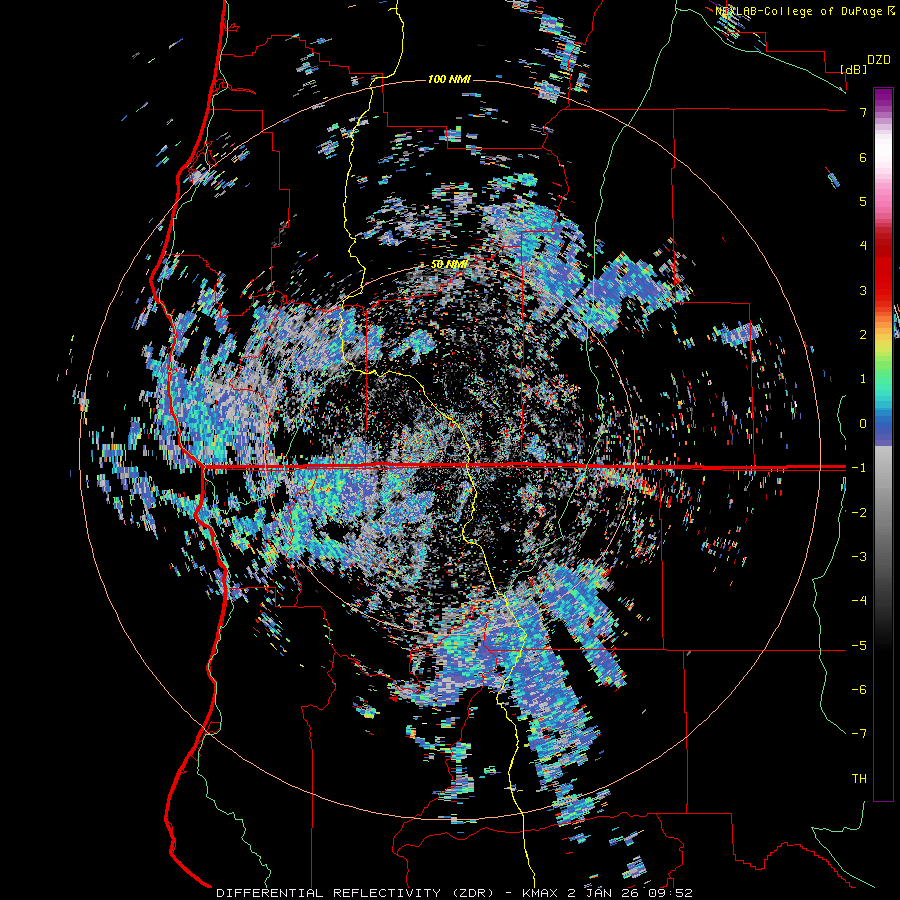Click the 3 value on the color scale
This screenshot has height=900, width=900.
tap(863, 290)
